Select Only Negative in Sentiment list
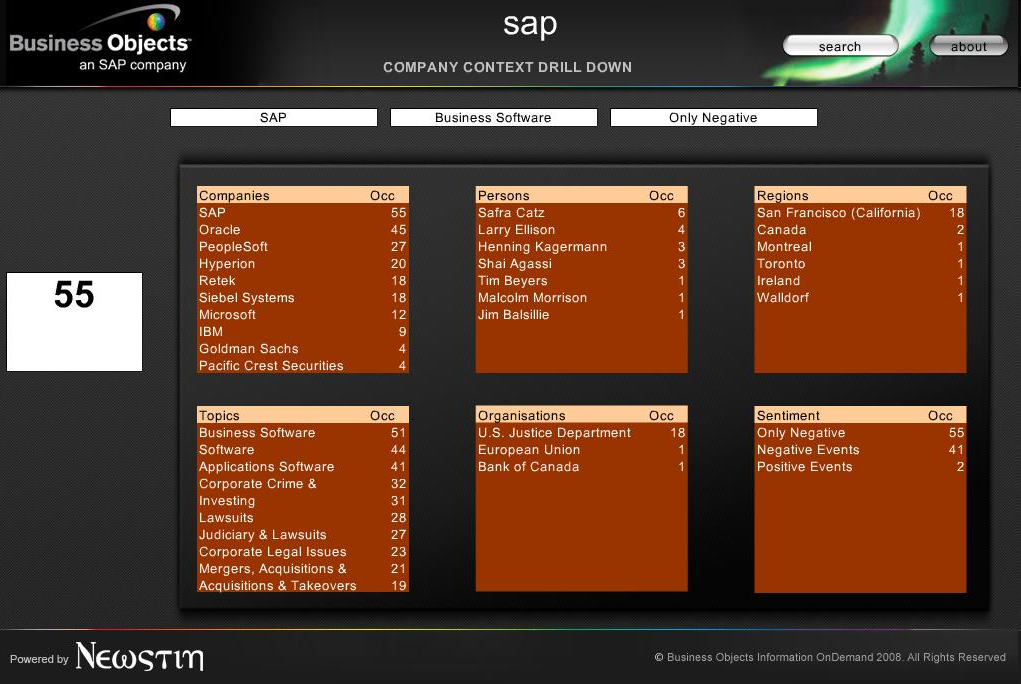The width and height of the screenshot is (1021, 684). coord(860,433)
